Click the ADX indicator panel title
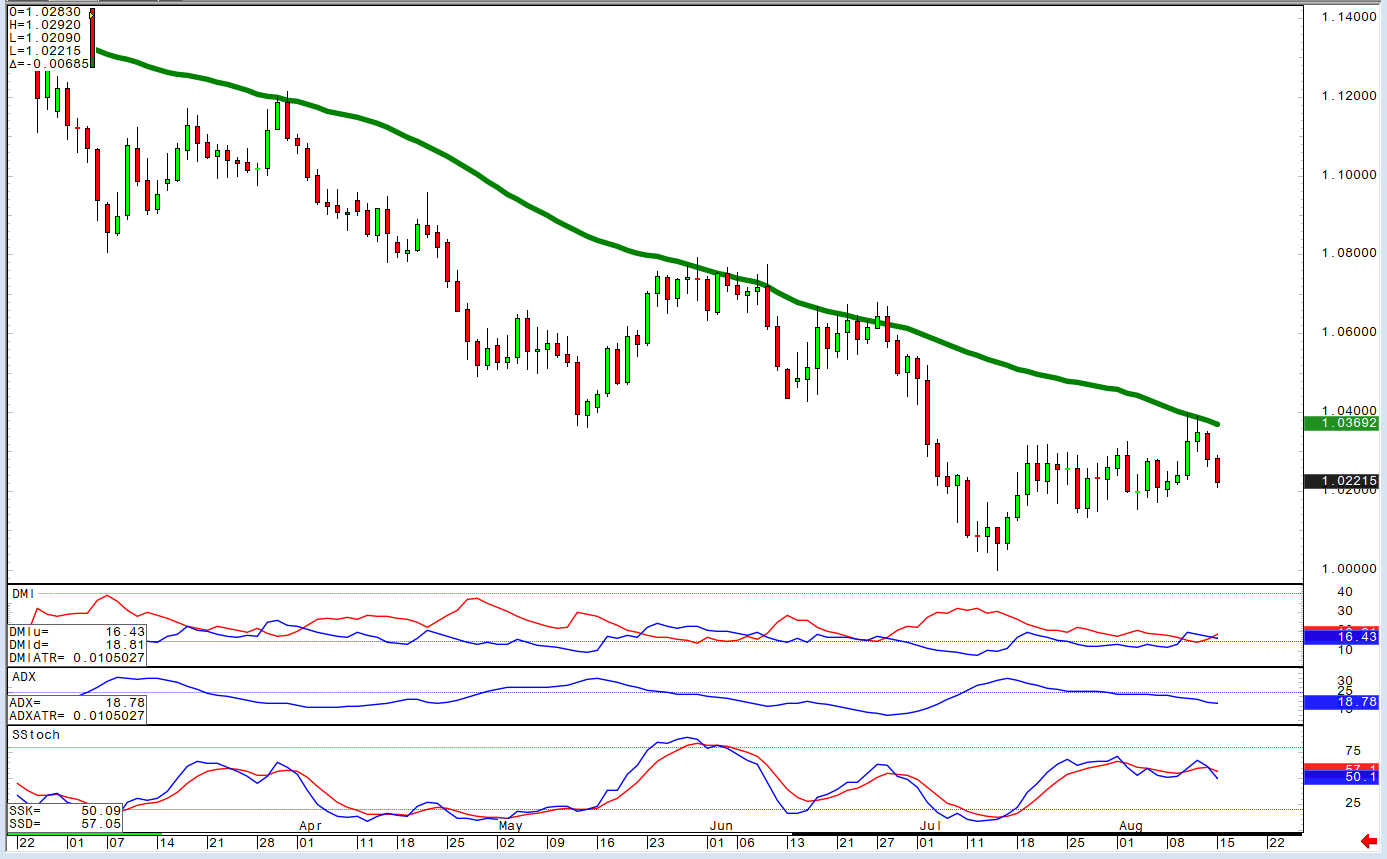 [22, 677]
